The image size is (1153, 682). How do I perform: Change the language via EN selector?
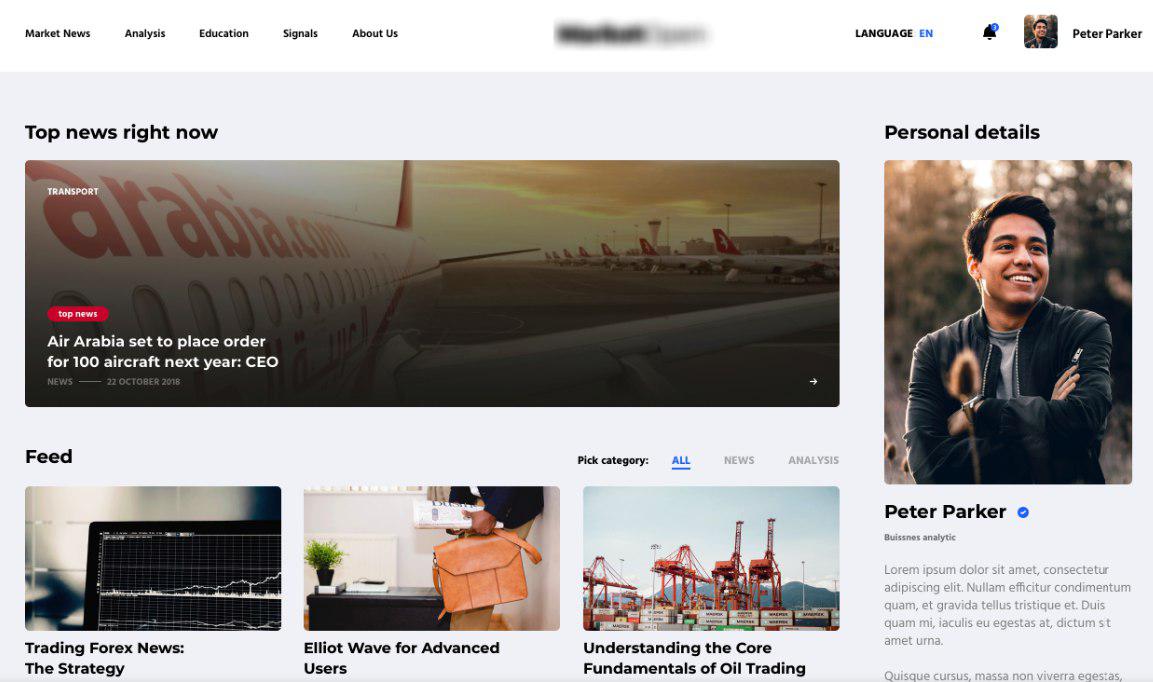[926, 33]
